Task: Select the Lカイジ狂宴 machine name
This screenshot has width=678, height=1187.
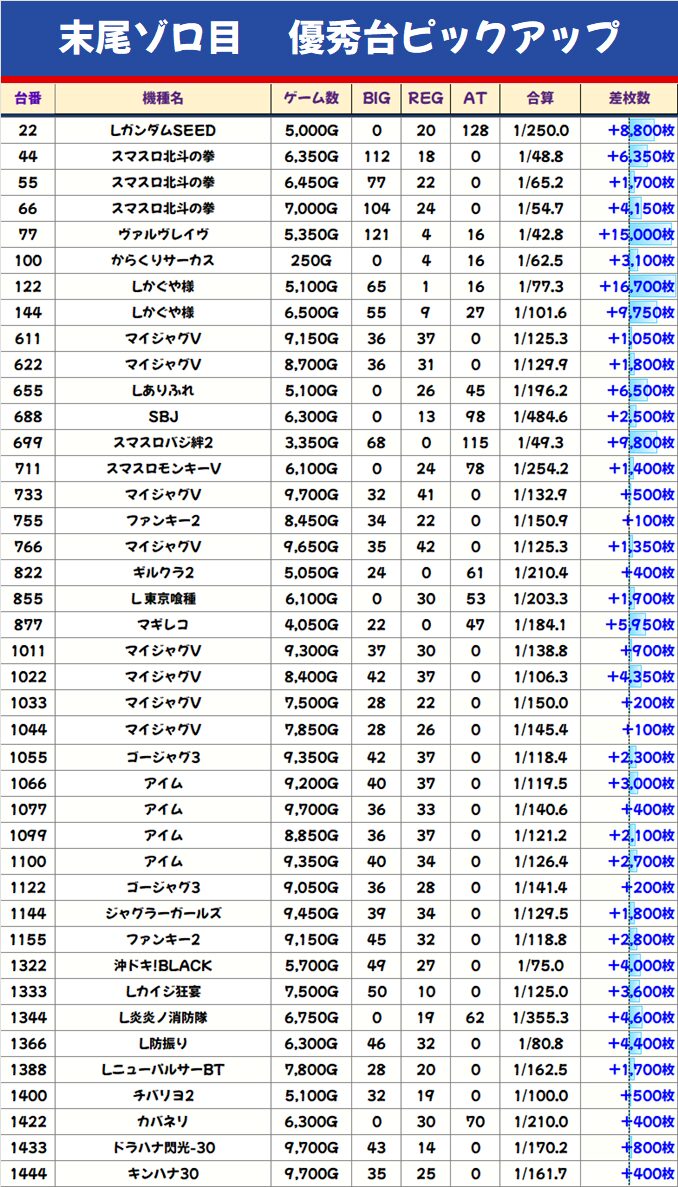Action: pyautogui.click(x=163, y=991)
